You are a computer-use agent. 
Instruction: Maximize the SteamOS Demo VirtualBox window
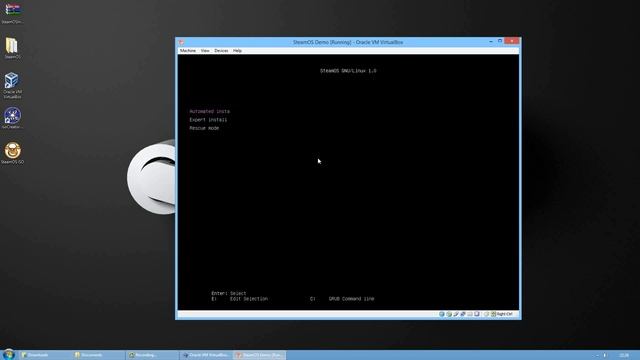click(500, 41)
